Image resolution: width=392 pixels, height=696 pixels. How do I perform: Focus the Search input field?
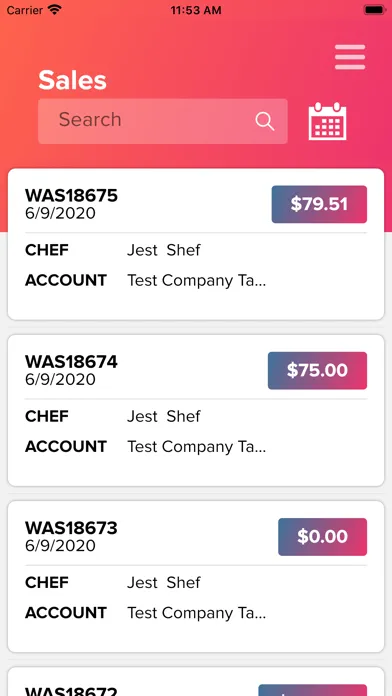tap(162, 121)
